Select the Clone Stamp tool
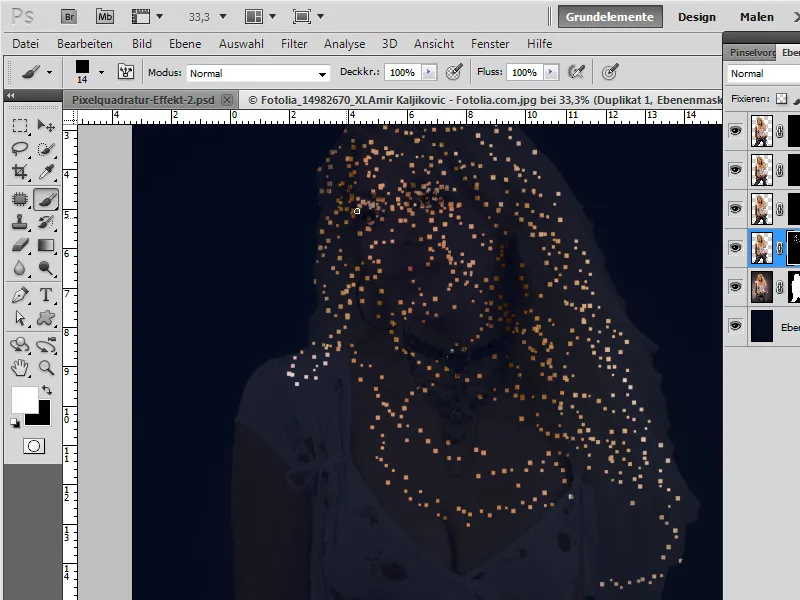 click(20, 222)
